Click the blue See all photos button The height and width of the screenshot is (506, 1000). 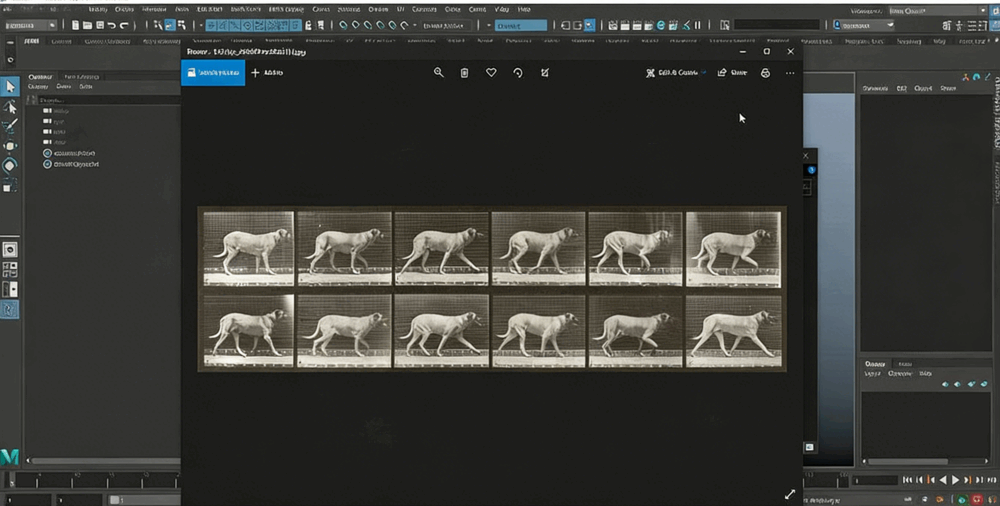click(213, 73)
